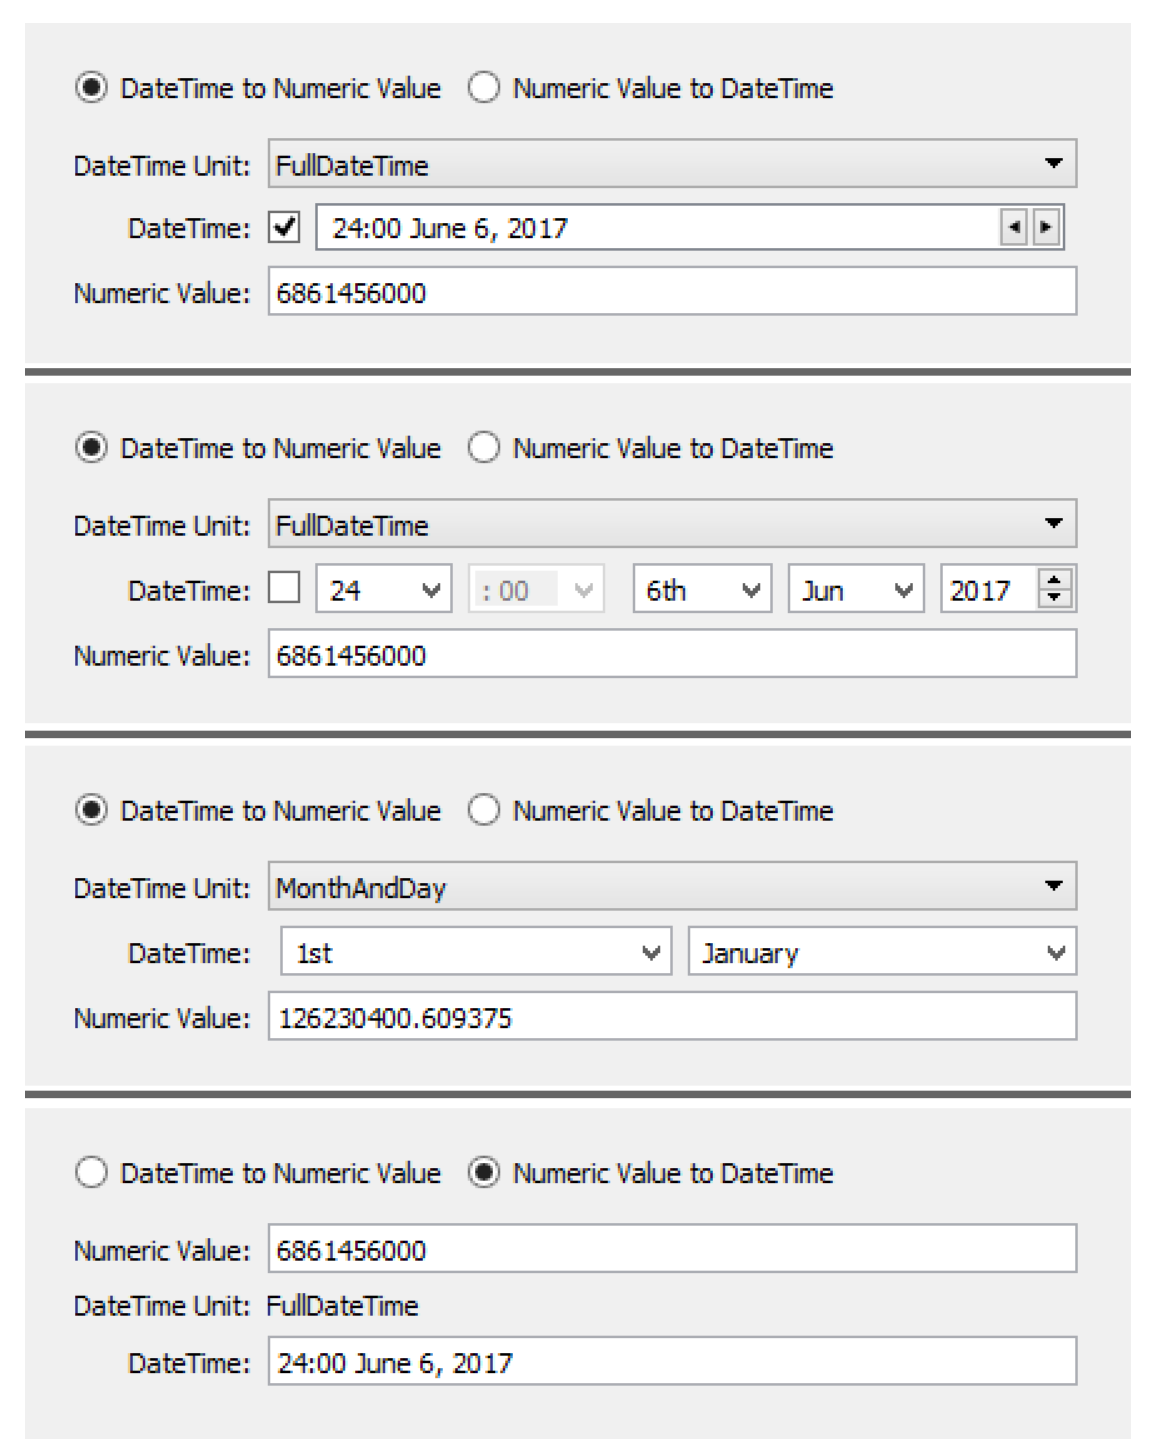Enable the unchecked DateTime checkbox beside hour 24

284,588
